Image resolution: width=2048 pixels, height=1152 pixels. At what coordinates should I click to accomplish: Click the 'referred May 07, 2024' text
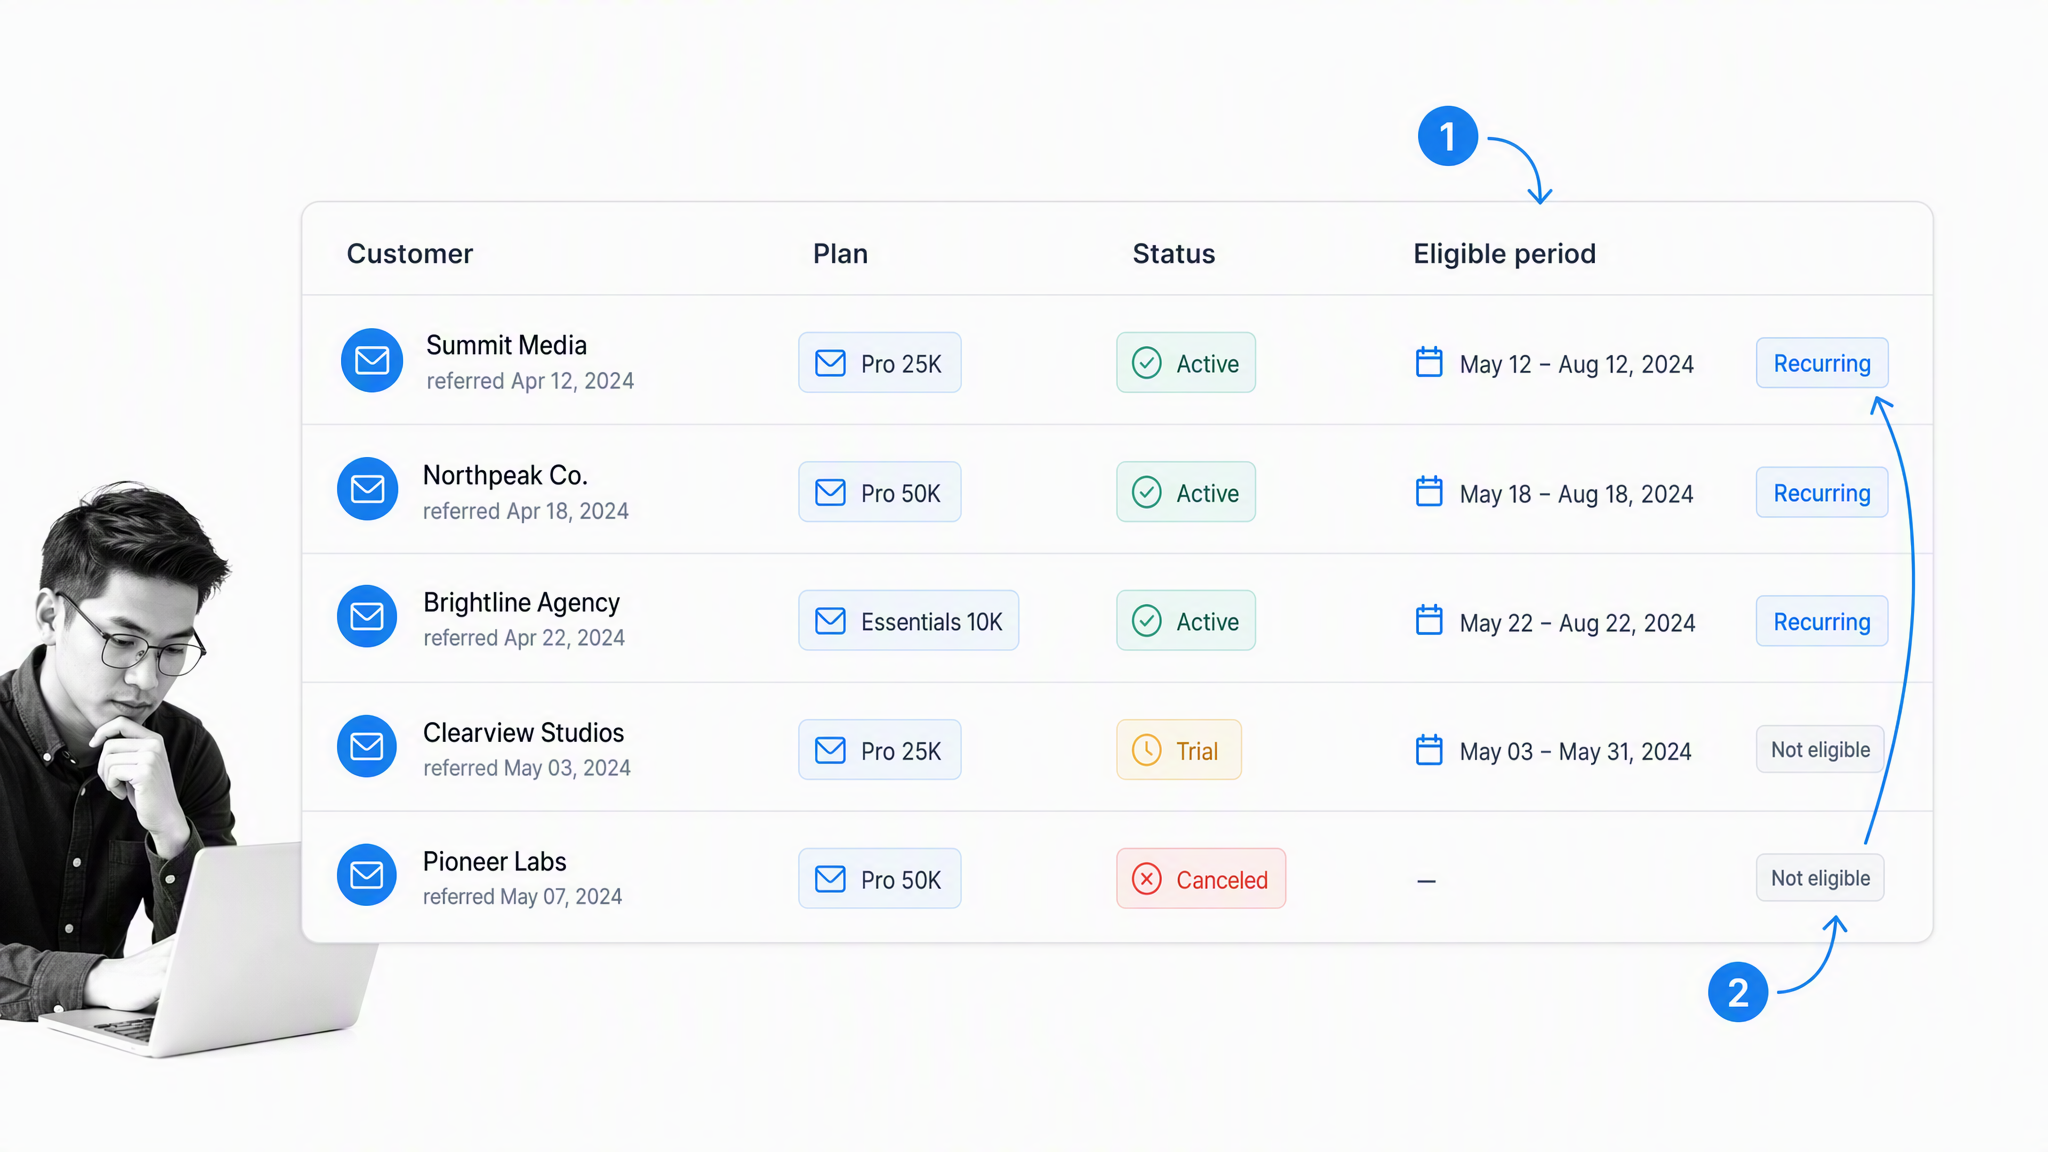(522, 897)
